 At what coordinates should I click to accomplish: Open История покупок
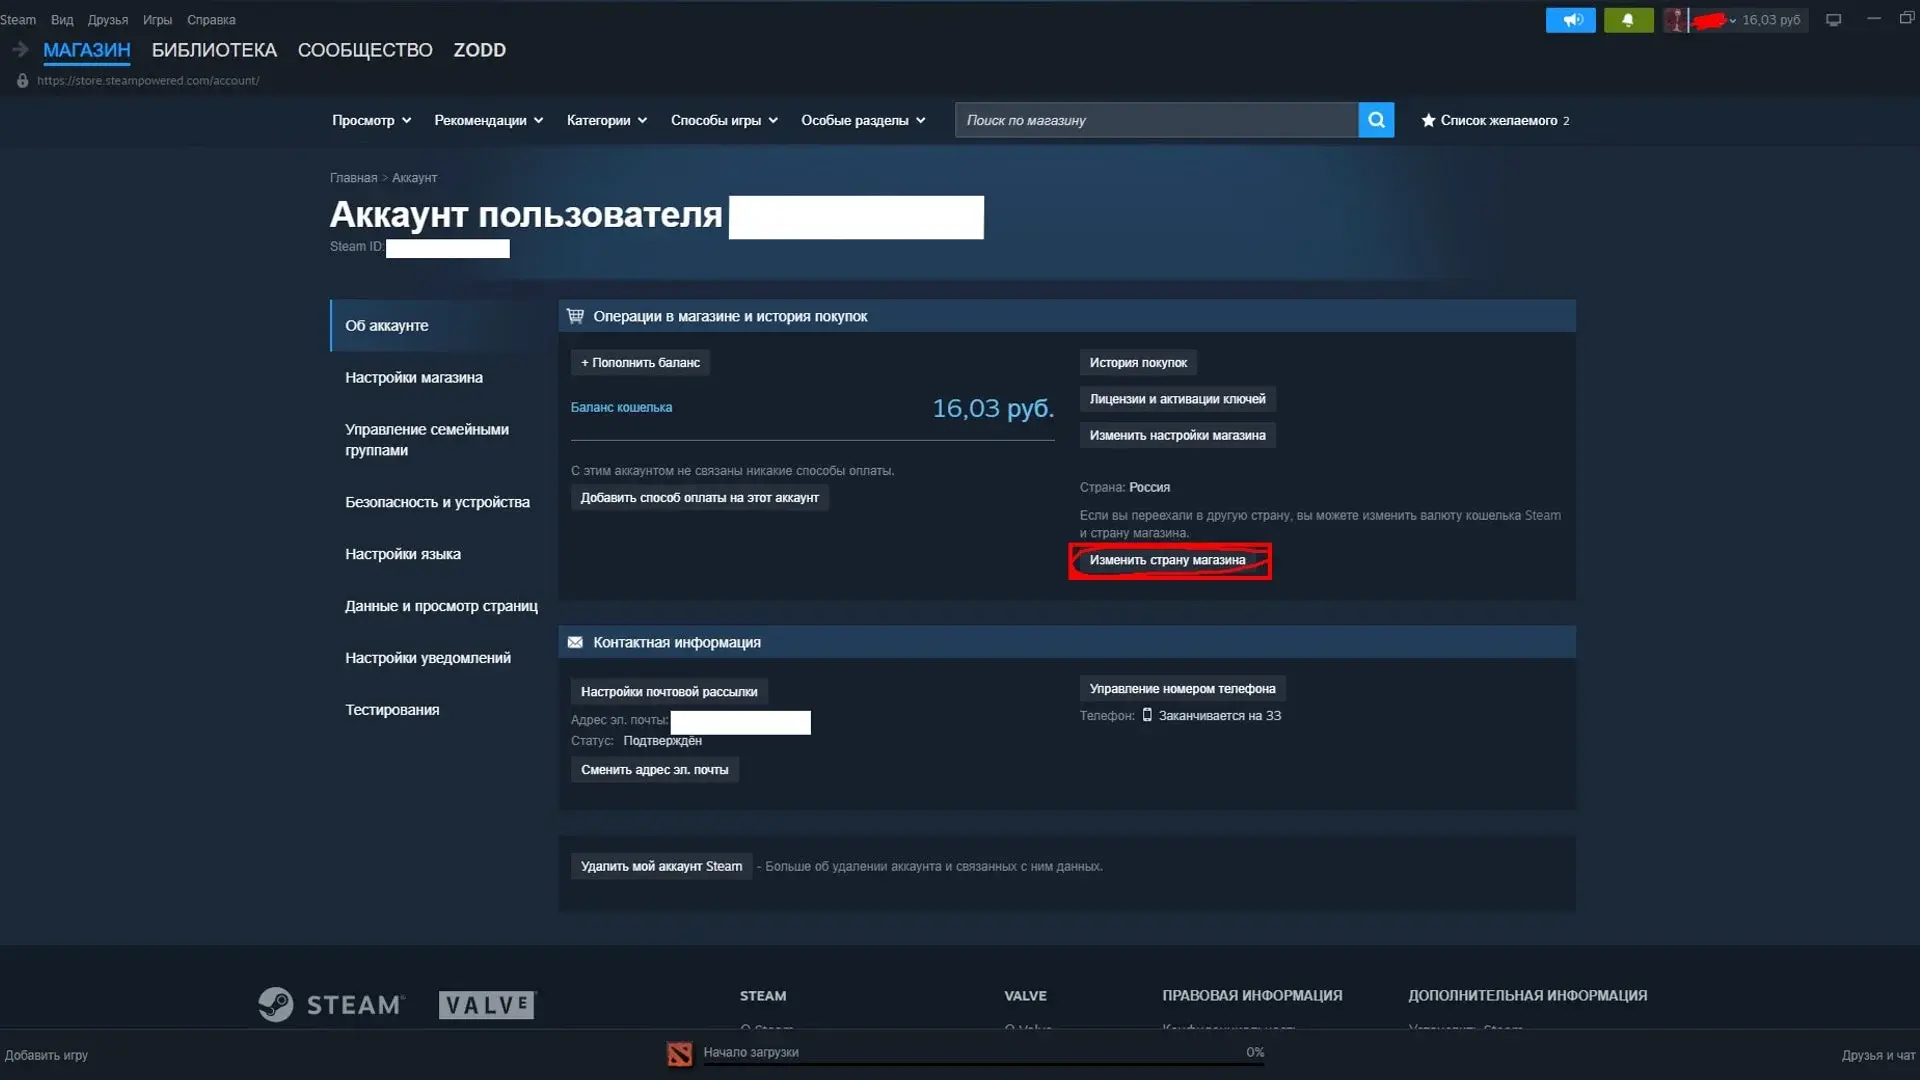pos(1138,362)
